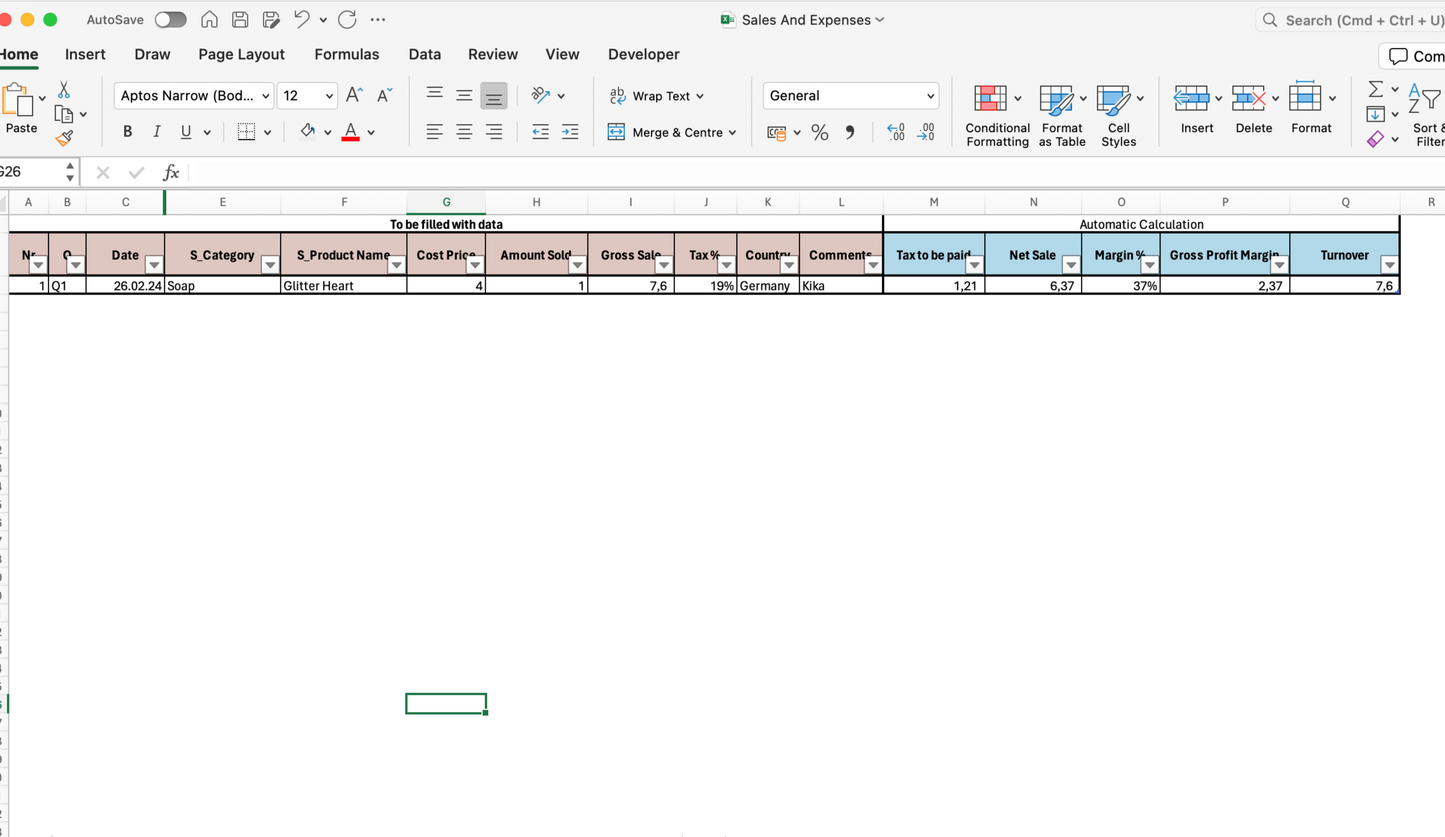Click the Cut scissors icon

tap(64, 91)
